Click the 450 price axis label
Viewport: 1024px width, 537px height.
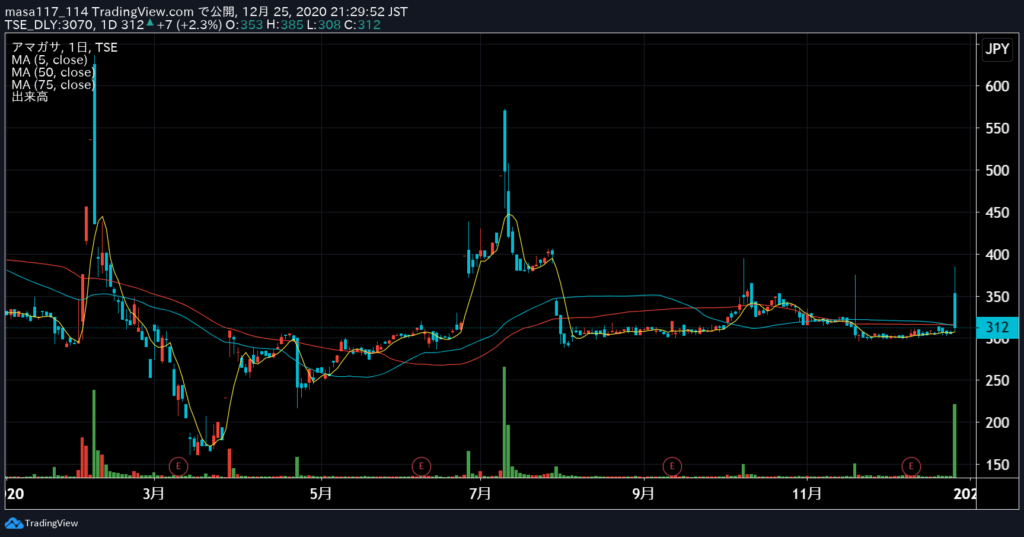997,212
